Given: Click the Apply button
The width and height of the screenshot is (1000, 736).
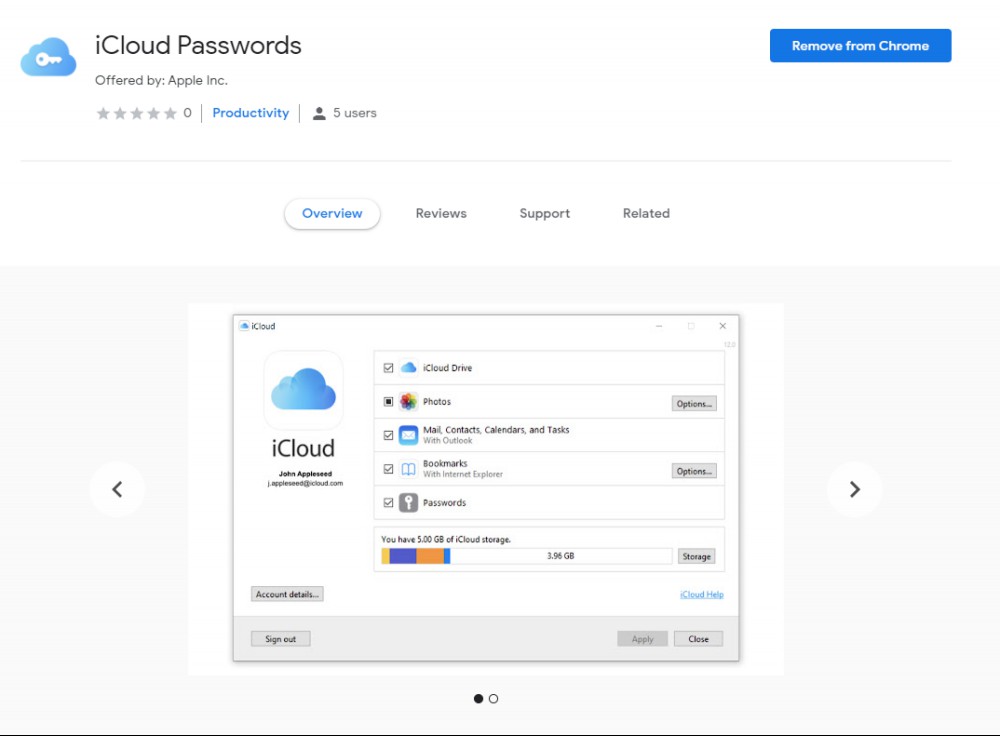Looking at the screenshot, I should point(642,639).
